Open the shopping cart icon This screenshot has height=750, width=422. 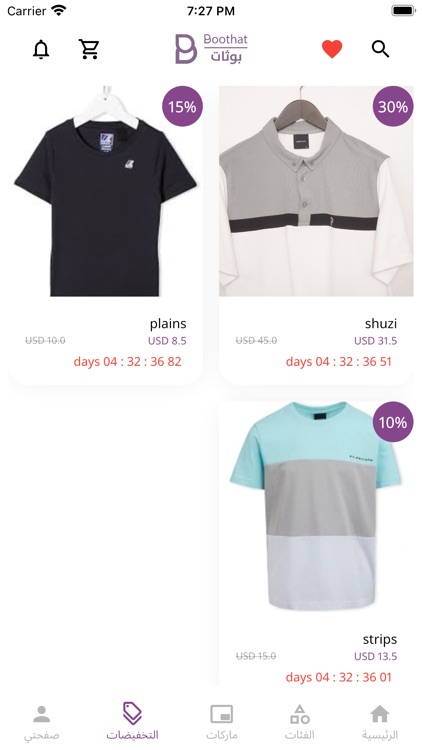[89, 49]
